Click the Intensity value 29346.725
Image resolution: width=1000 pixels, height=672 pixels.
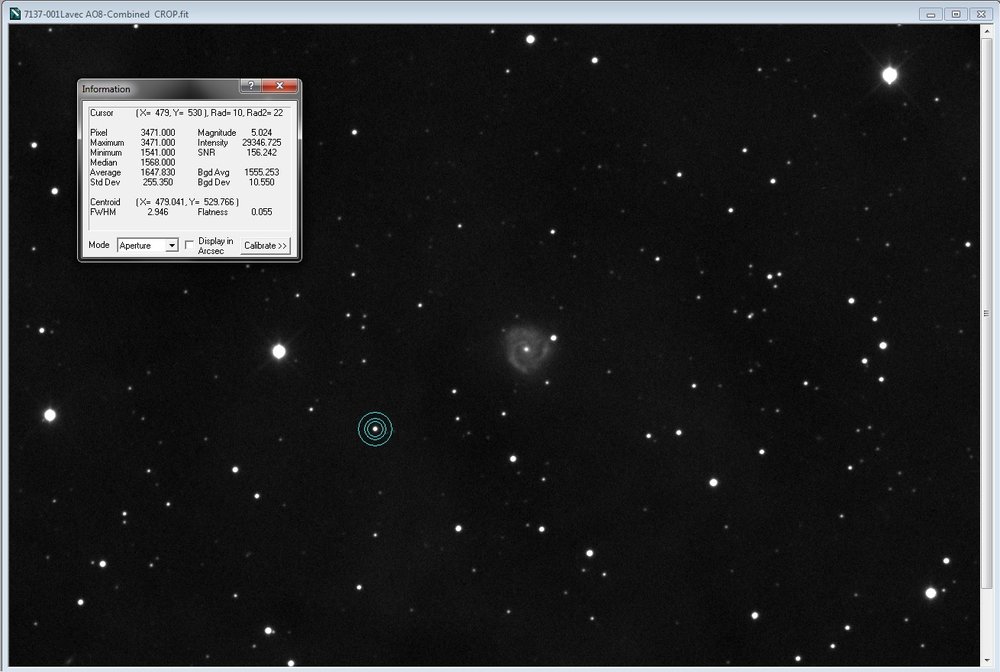pos(261,143)
